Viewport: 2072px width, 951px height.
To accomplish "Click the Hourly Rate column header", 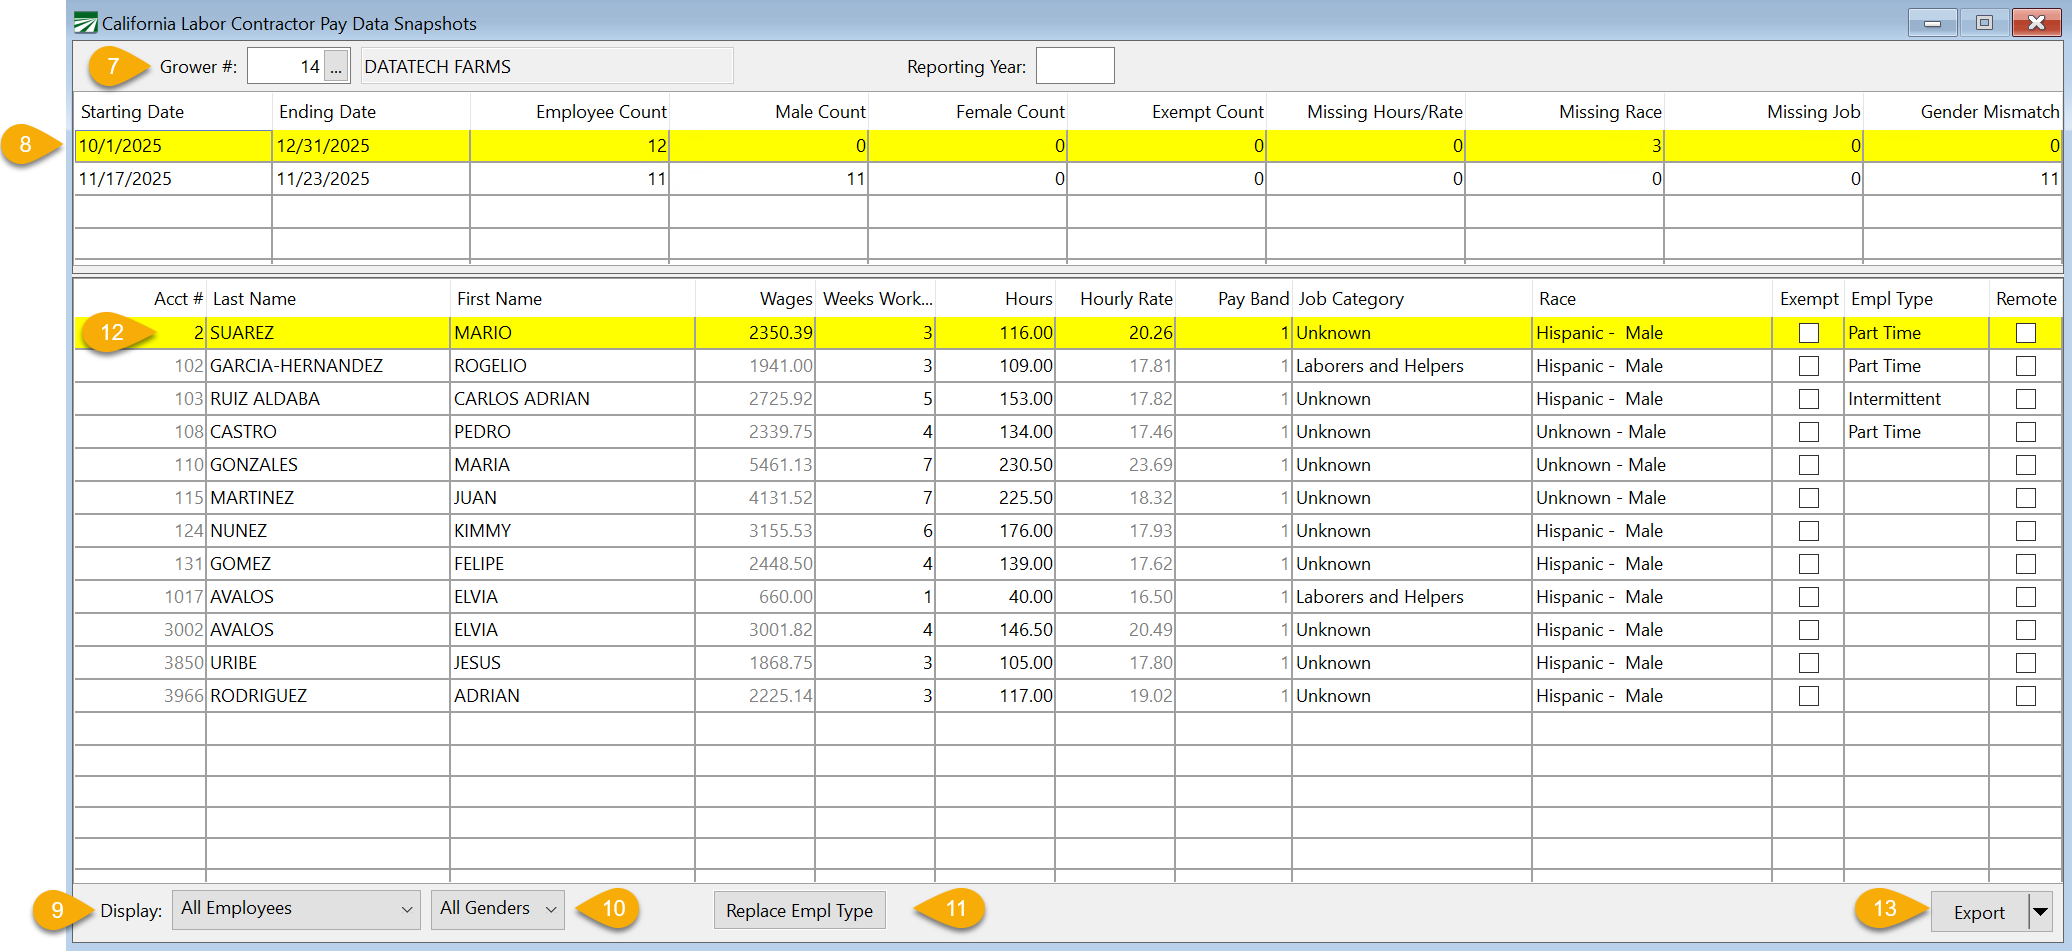I will [x=1125, y=299].
